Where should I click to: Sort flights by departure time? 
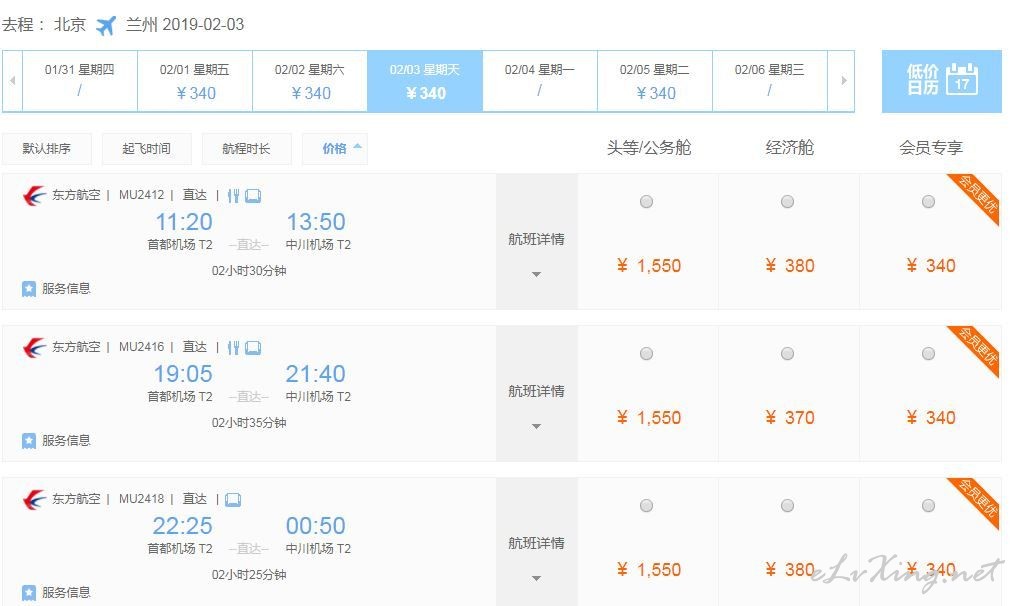click(x=146, y=149)
